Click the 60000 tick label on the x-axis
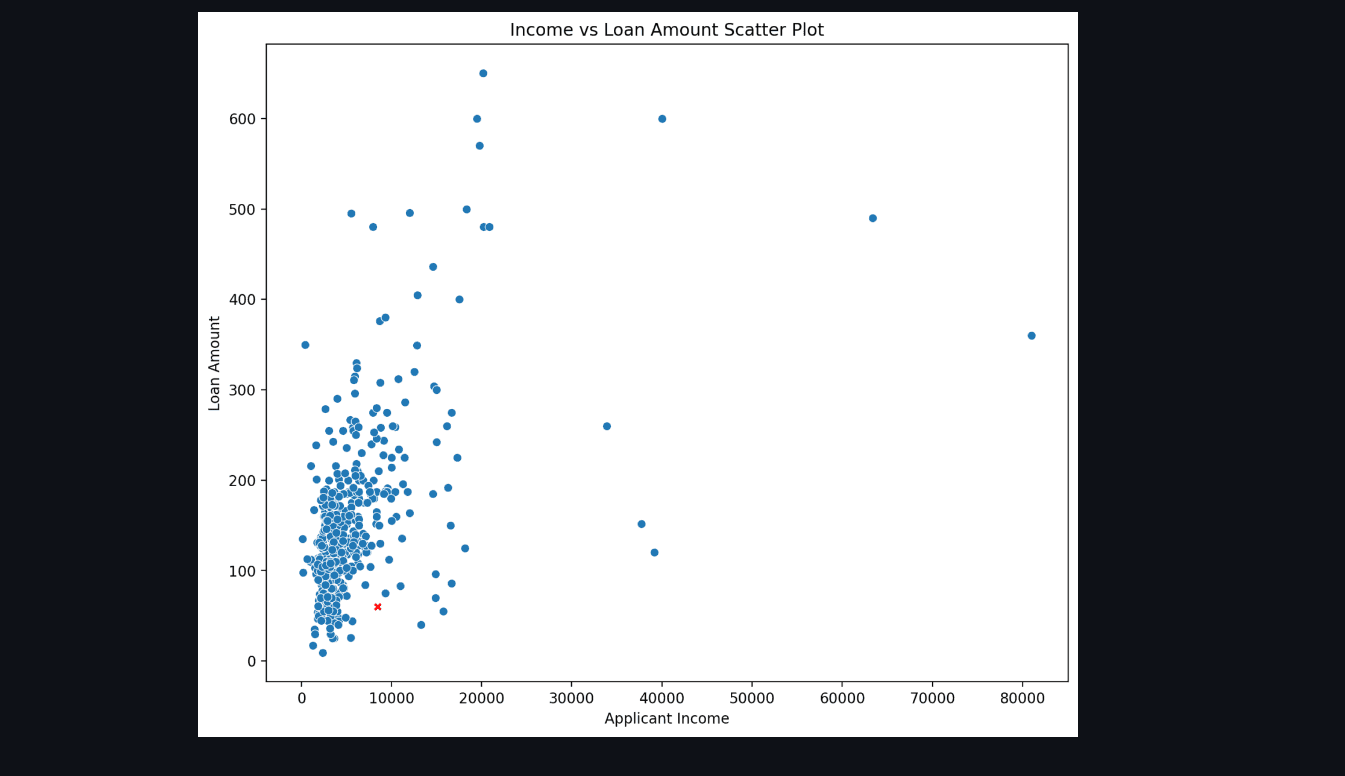Viewport: 1345px width, 776px height. 841,701
